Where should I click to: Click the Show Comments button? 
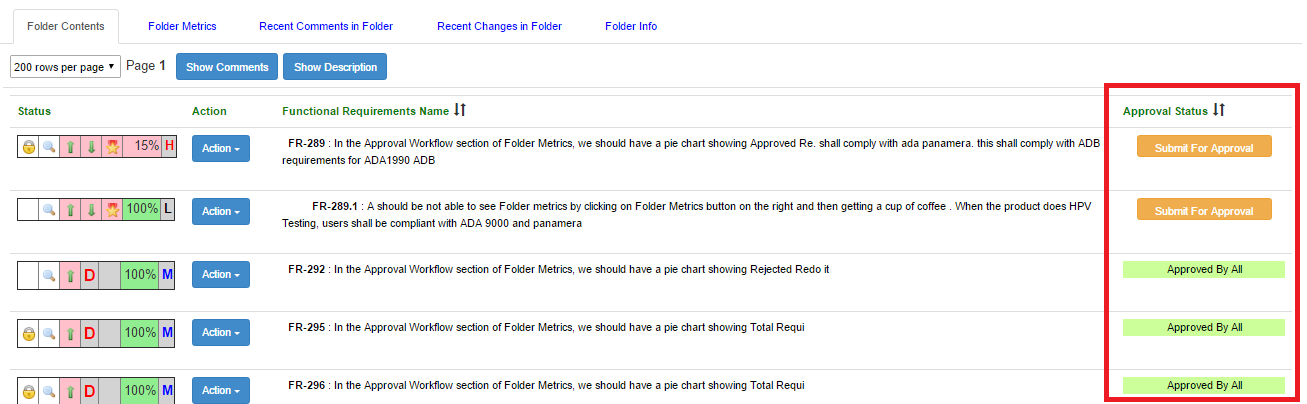[x=227, y=67]
